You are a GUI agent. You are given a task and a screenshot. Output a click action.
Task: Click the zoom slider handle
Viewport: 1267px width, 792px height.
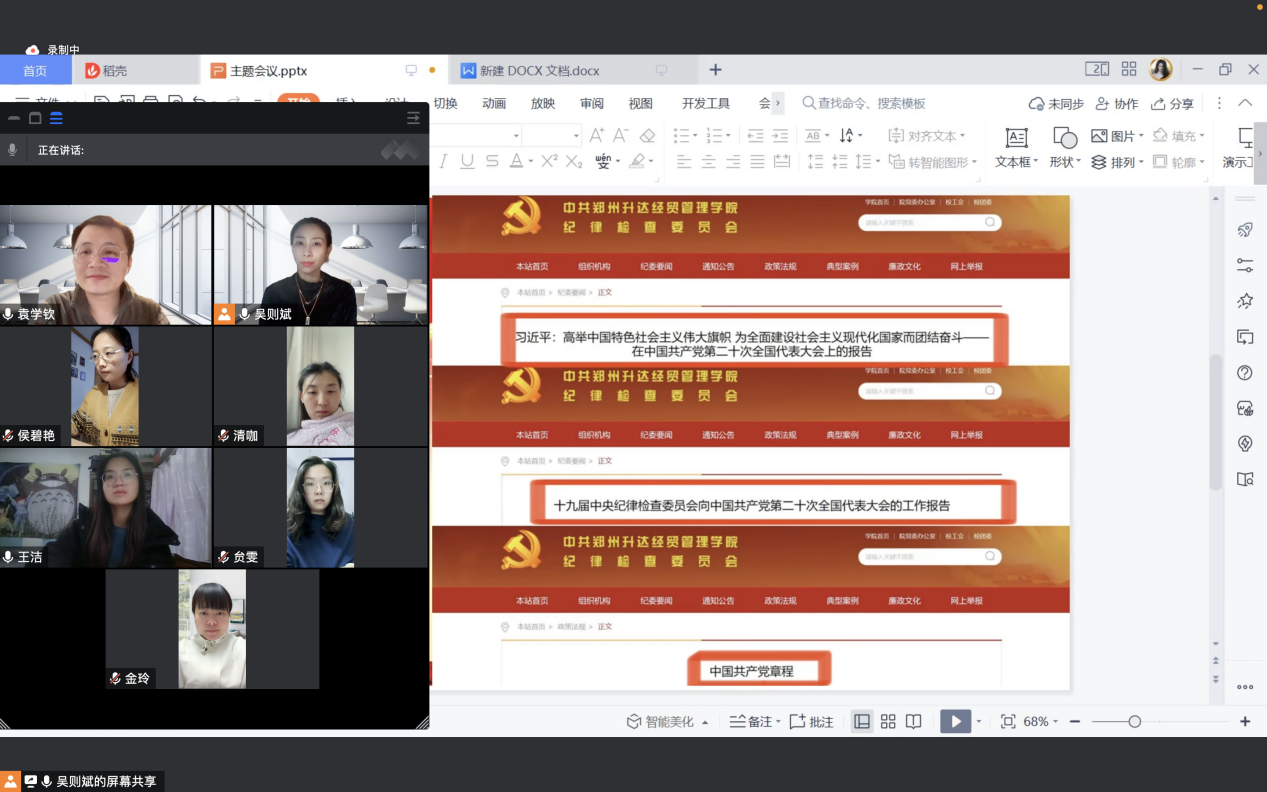click(1134, 722)
